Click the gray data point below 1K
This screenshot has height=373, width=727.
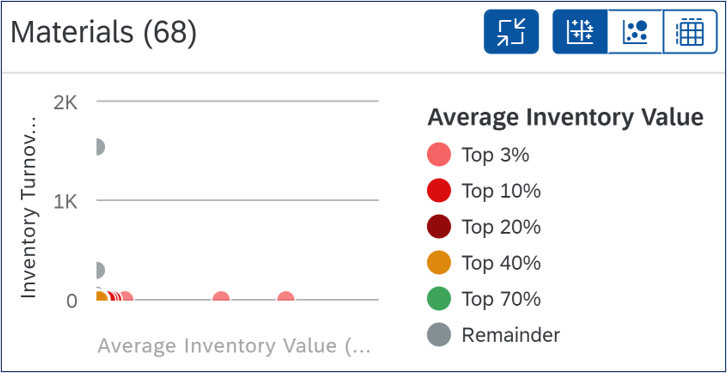point(100,270)
